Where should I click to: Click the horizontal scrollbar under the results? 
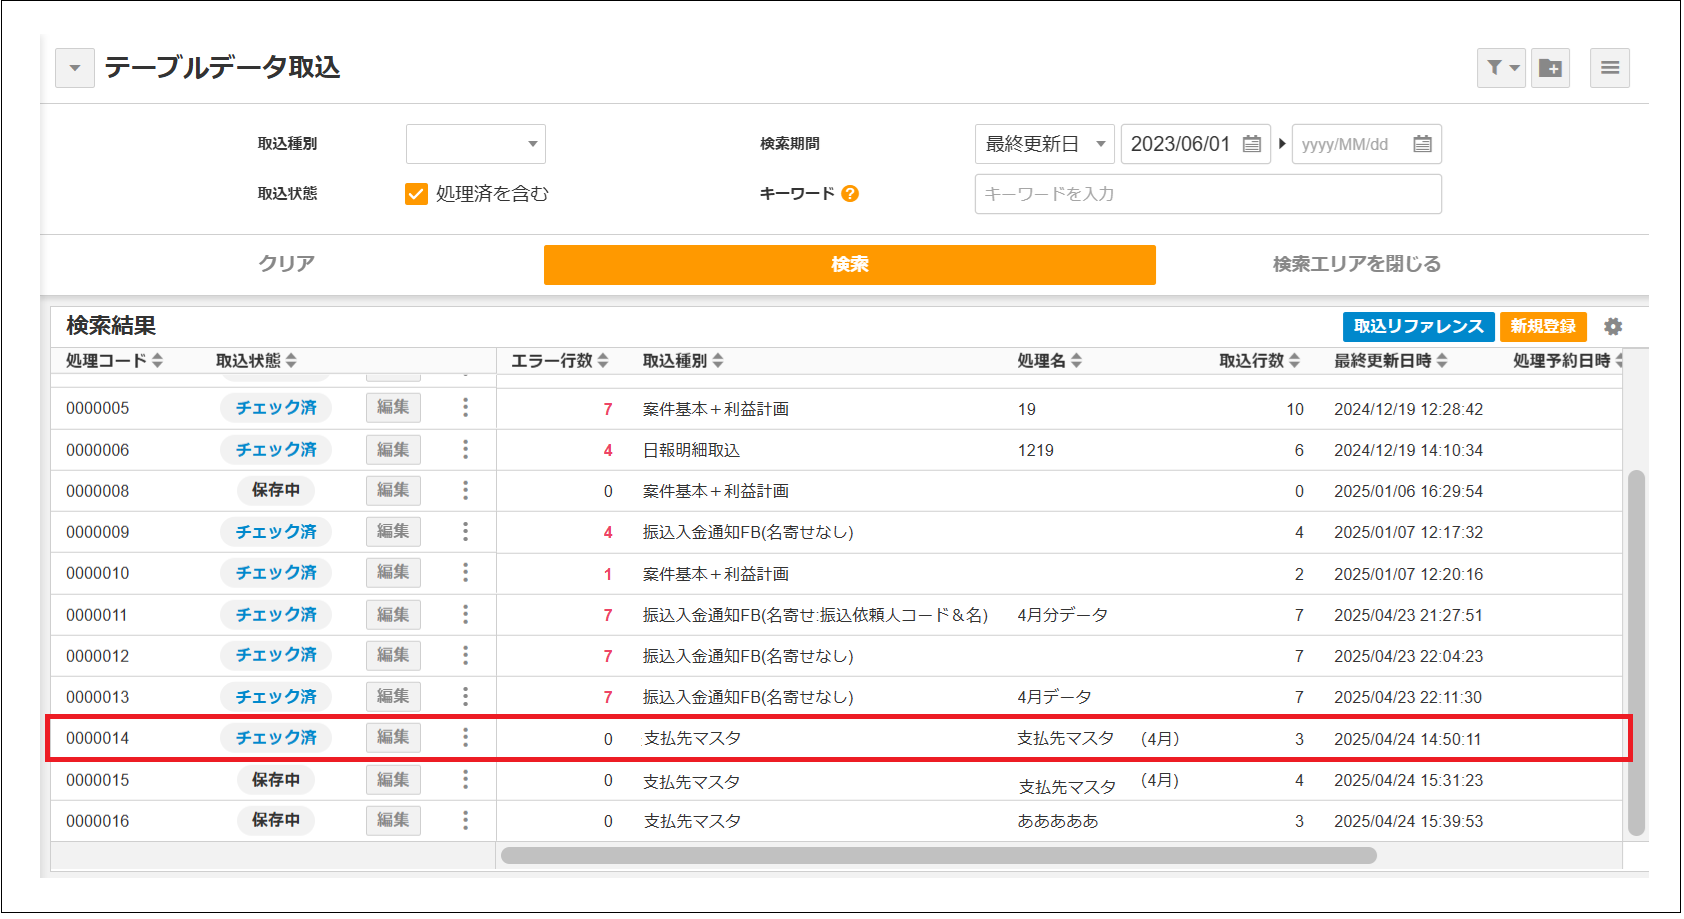[939, 856]
